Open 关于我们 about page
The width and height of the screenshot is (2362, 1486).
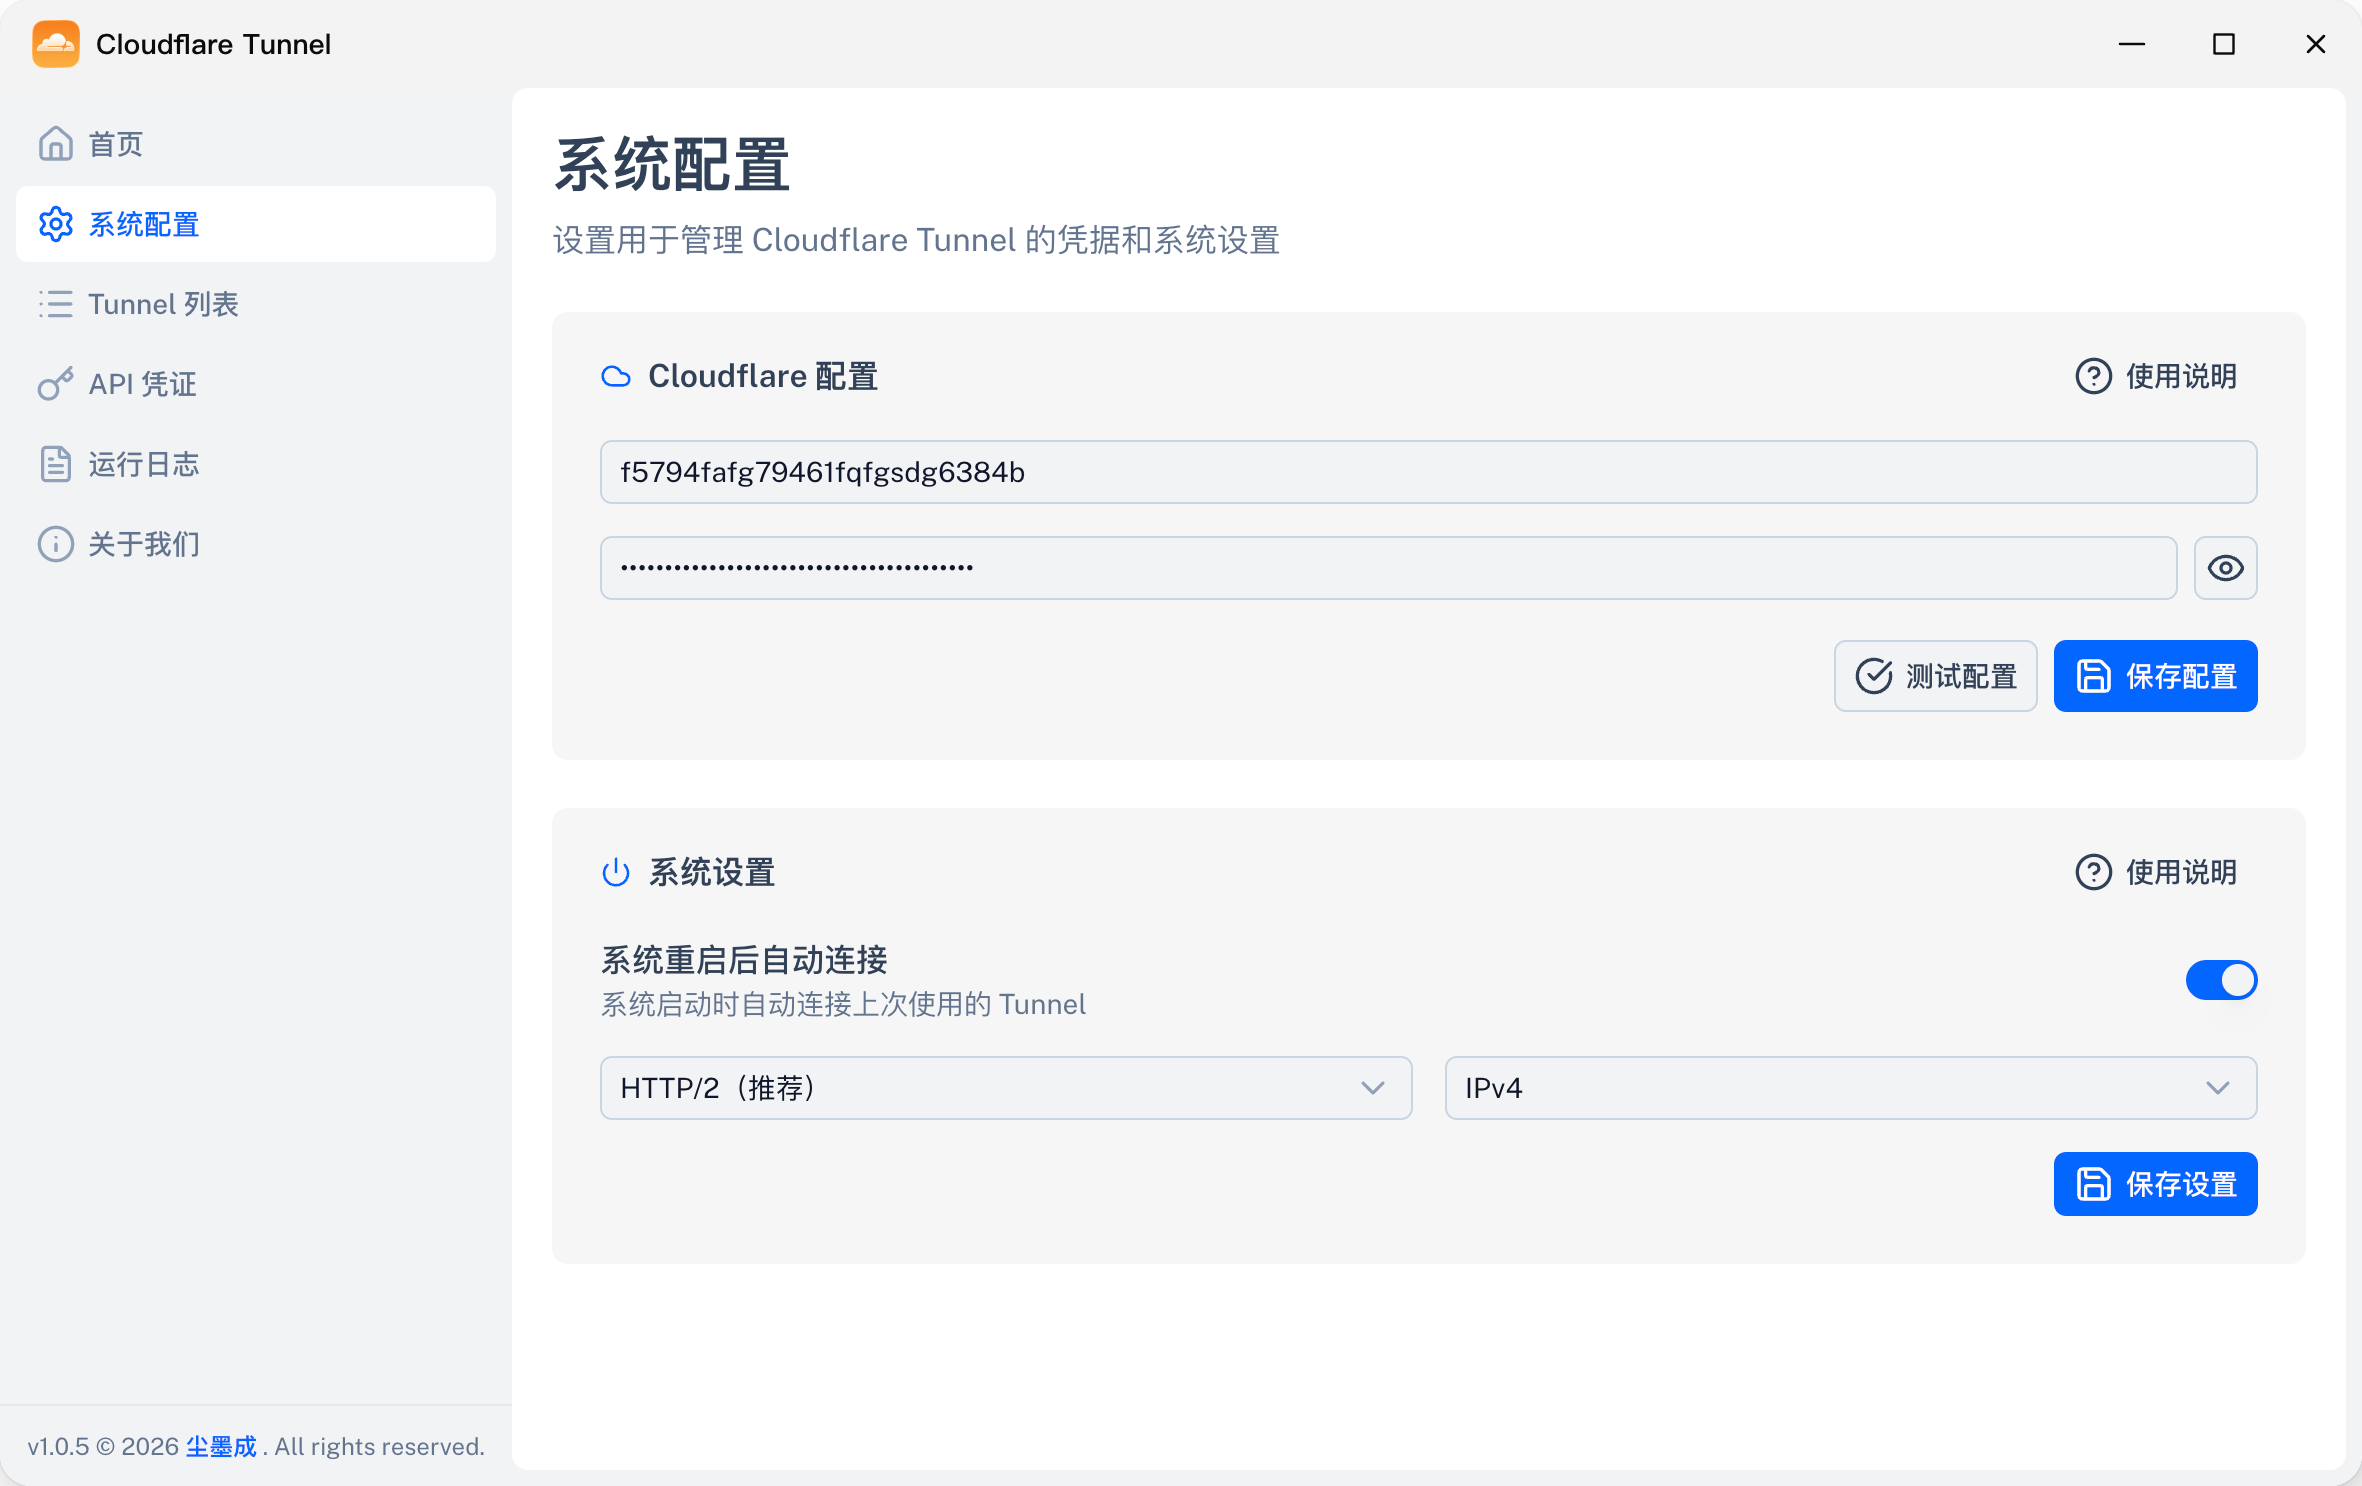256,544
